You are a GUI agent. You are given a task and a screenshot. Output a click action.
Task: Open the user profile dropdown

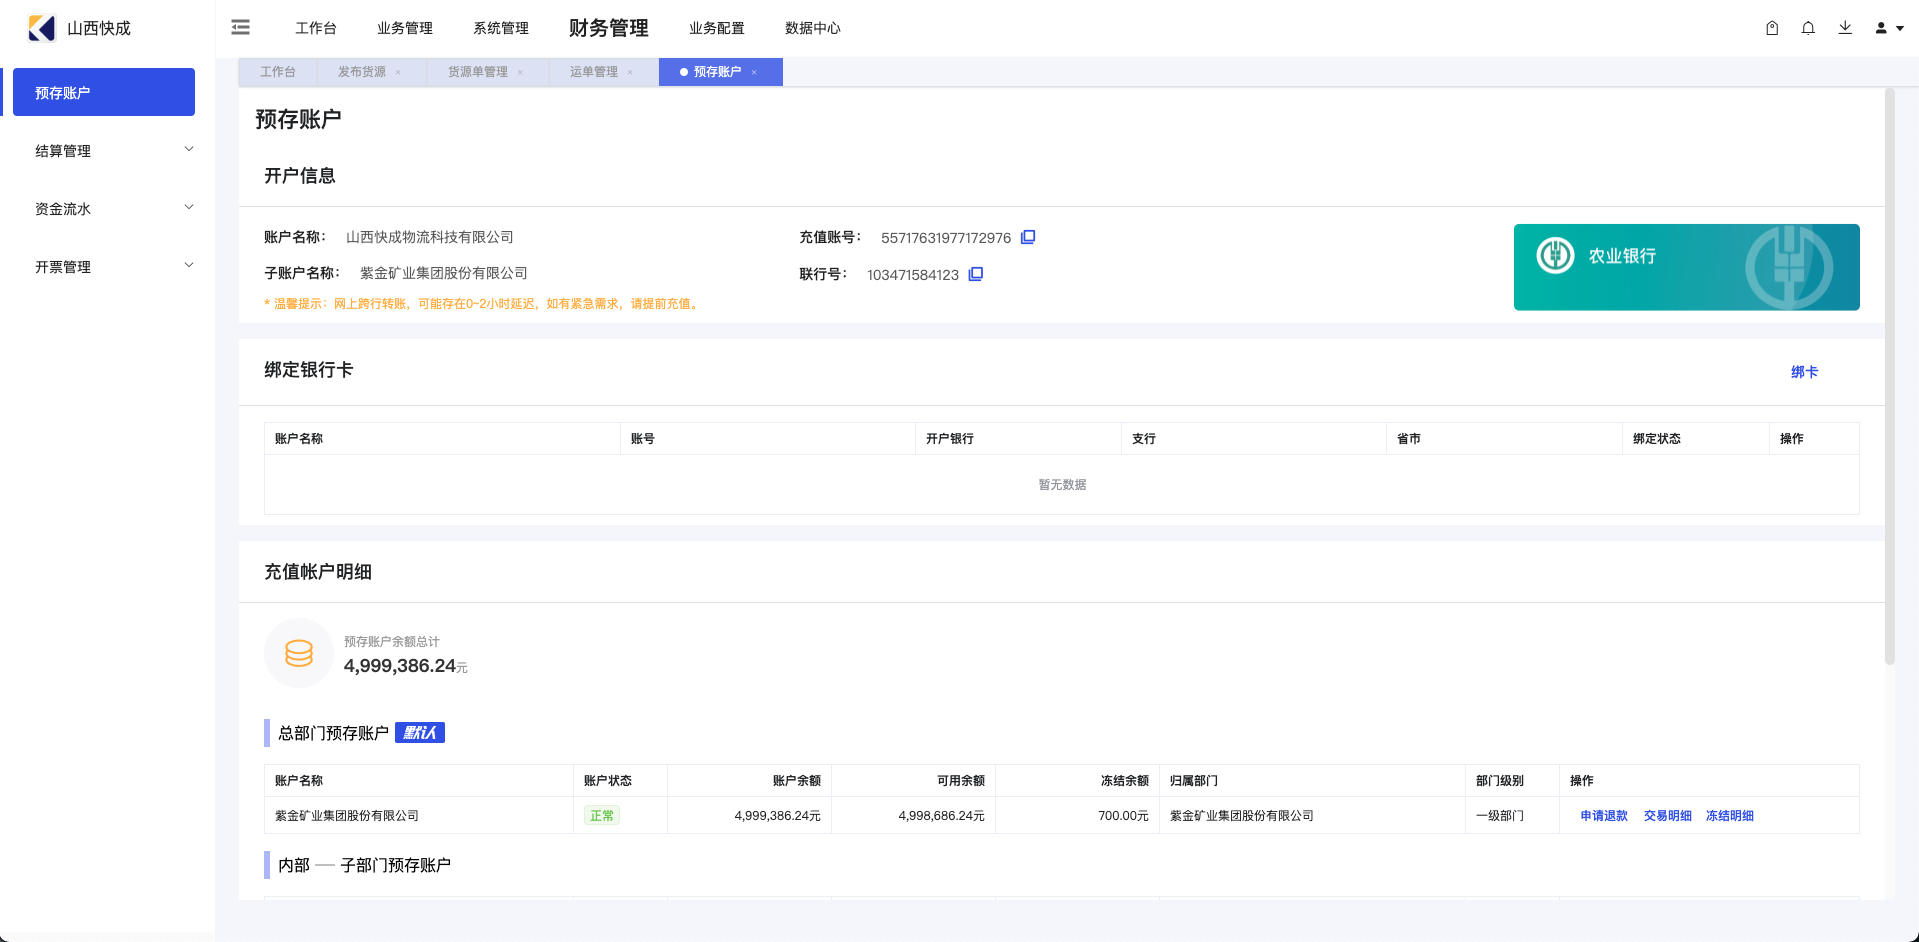pos(1888,28)
